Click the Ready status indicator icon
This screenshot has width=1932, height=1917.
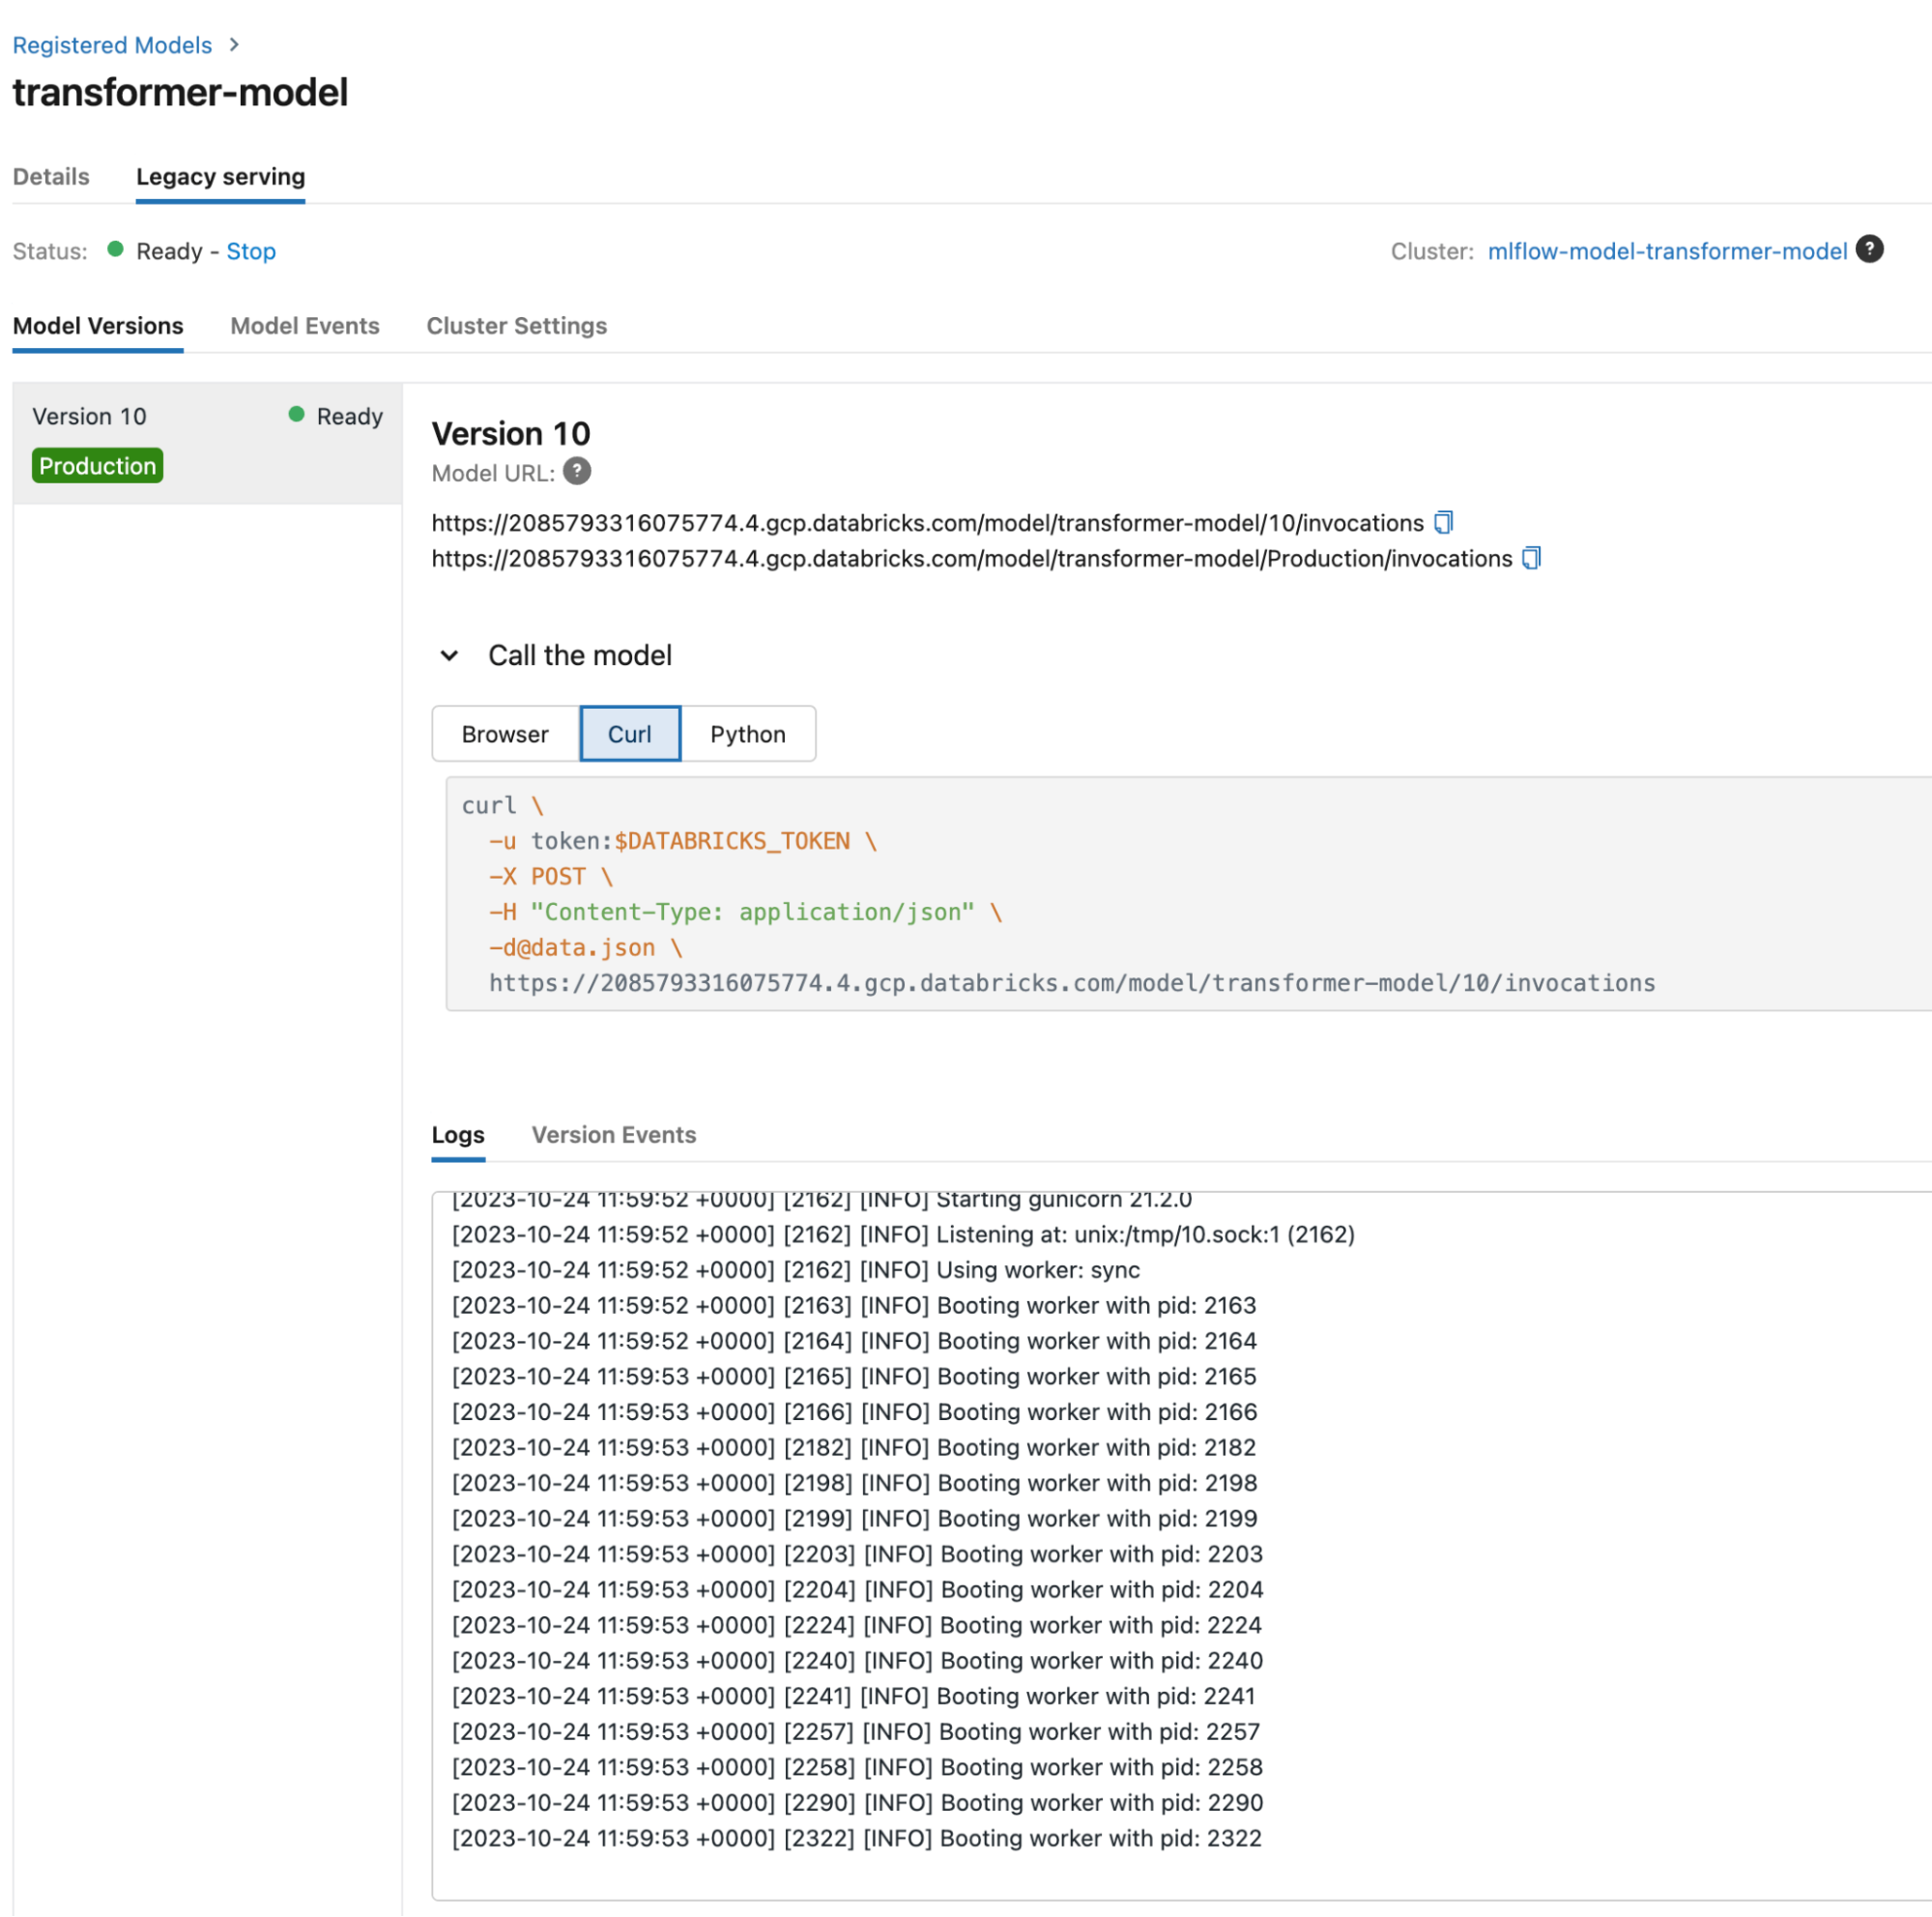point(118,251)
